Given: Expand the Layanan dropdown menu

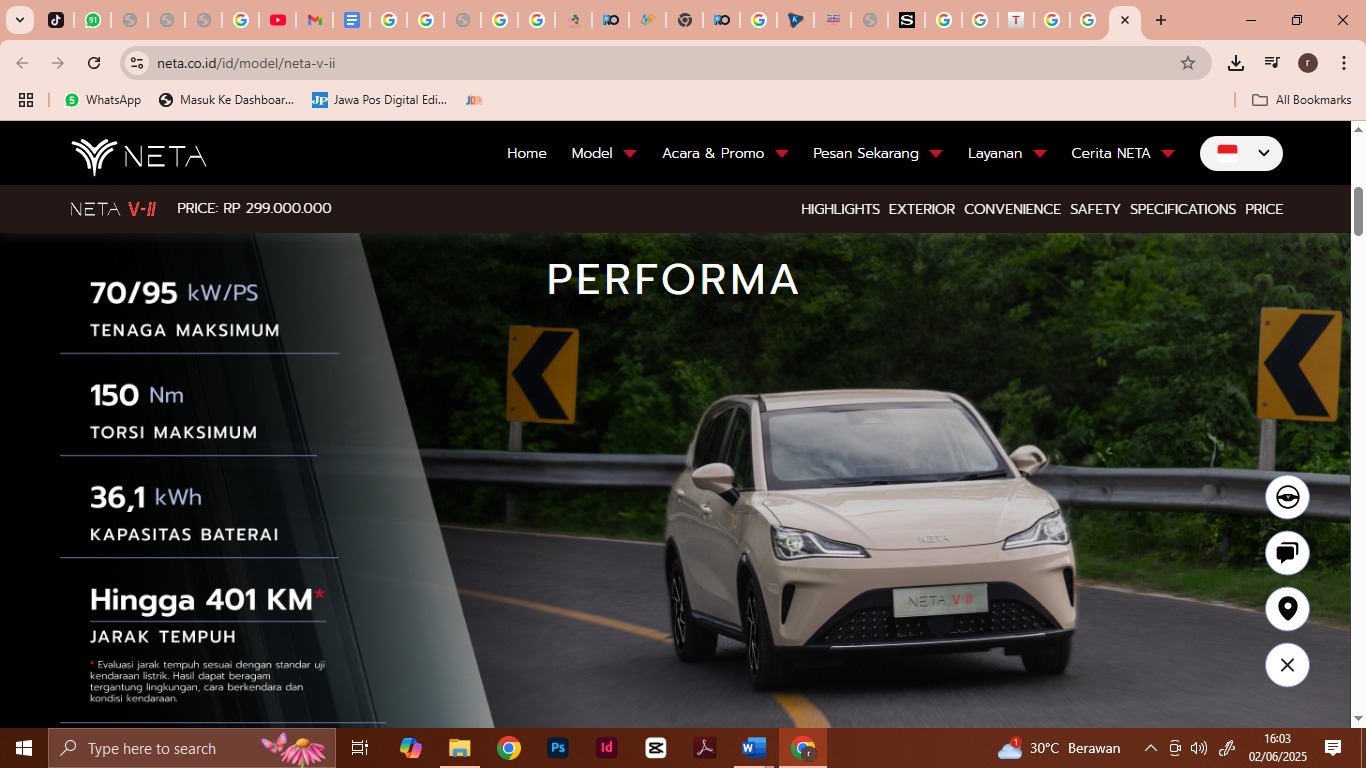Looking at the screenshot, I should coord(1007,153).
